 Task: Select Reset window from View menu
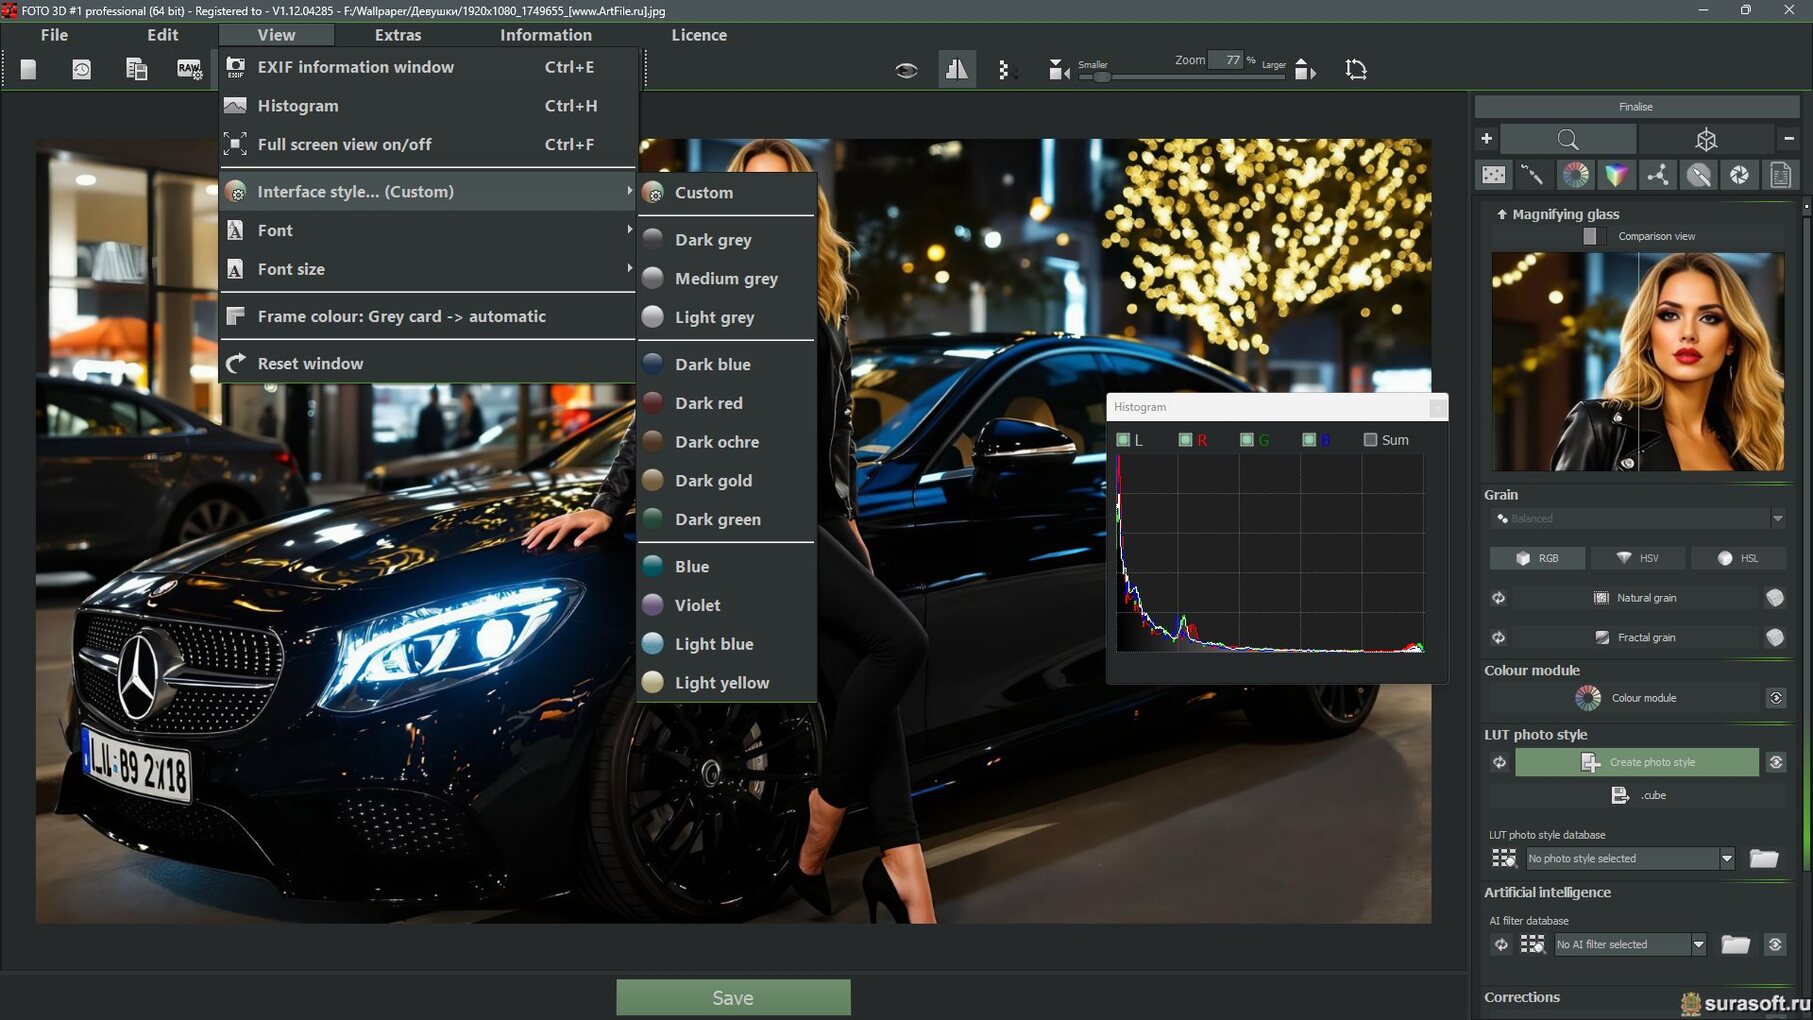coord(310,364)
